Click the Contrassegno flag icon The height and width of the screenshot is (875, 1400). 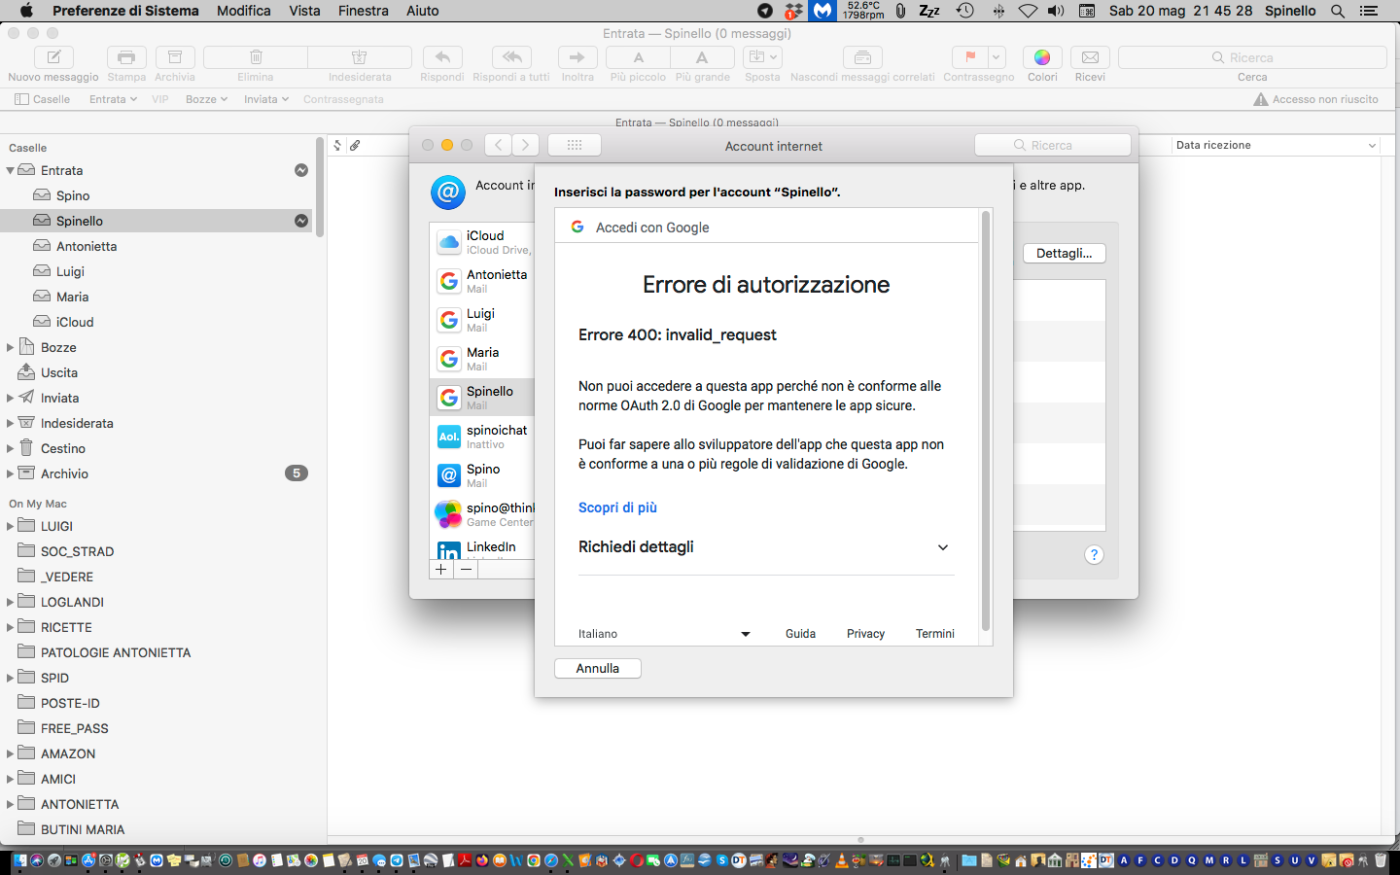pos(970,57)
